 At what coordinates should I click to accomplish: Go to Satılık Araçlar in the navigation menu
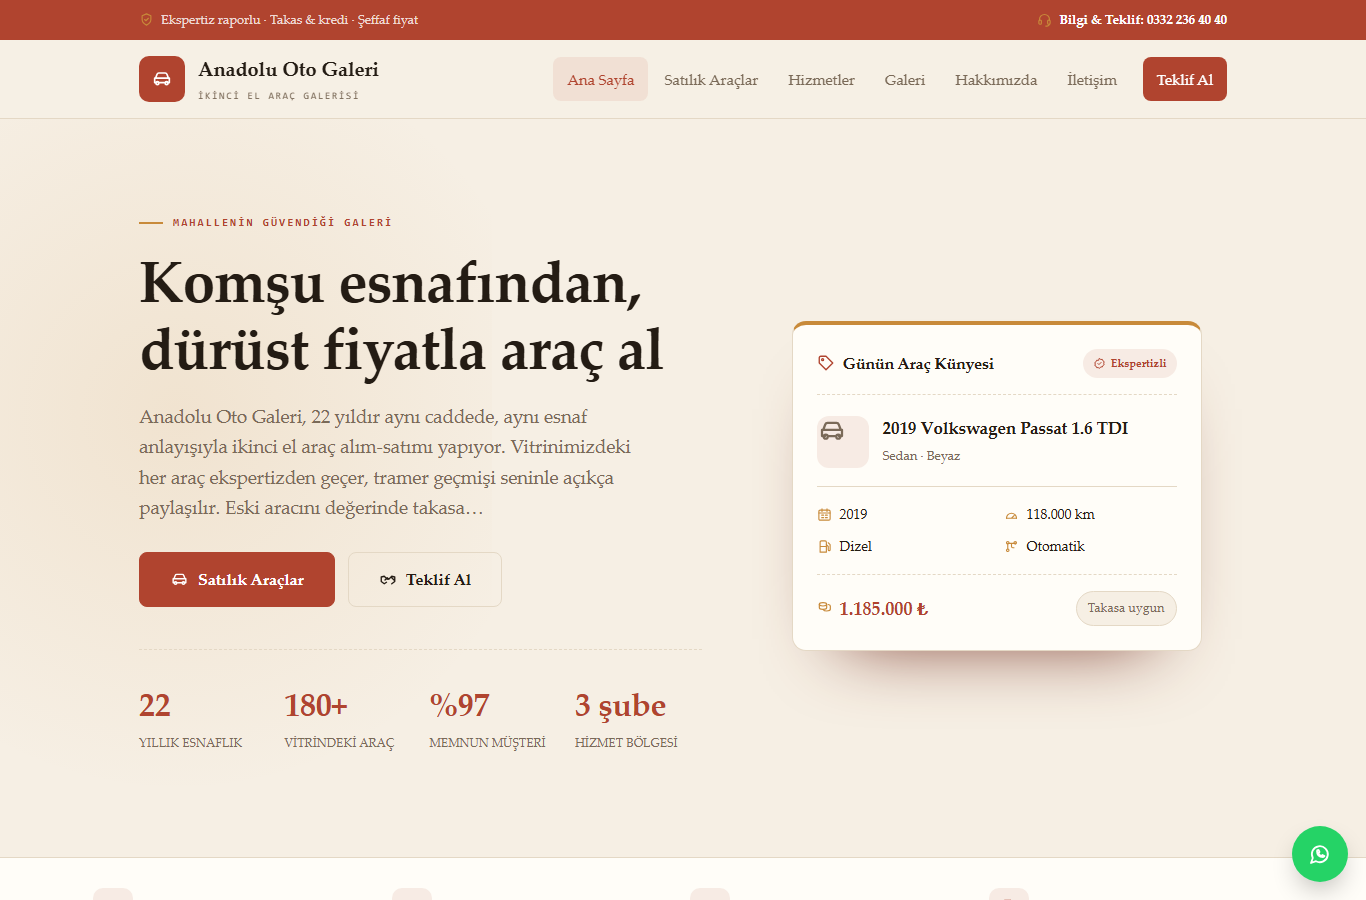[x=711, y=79]
